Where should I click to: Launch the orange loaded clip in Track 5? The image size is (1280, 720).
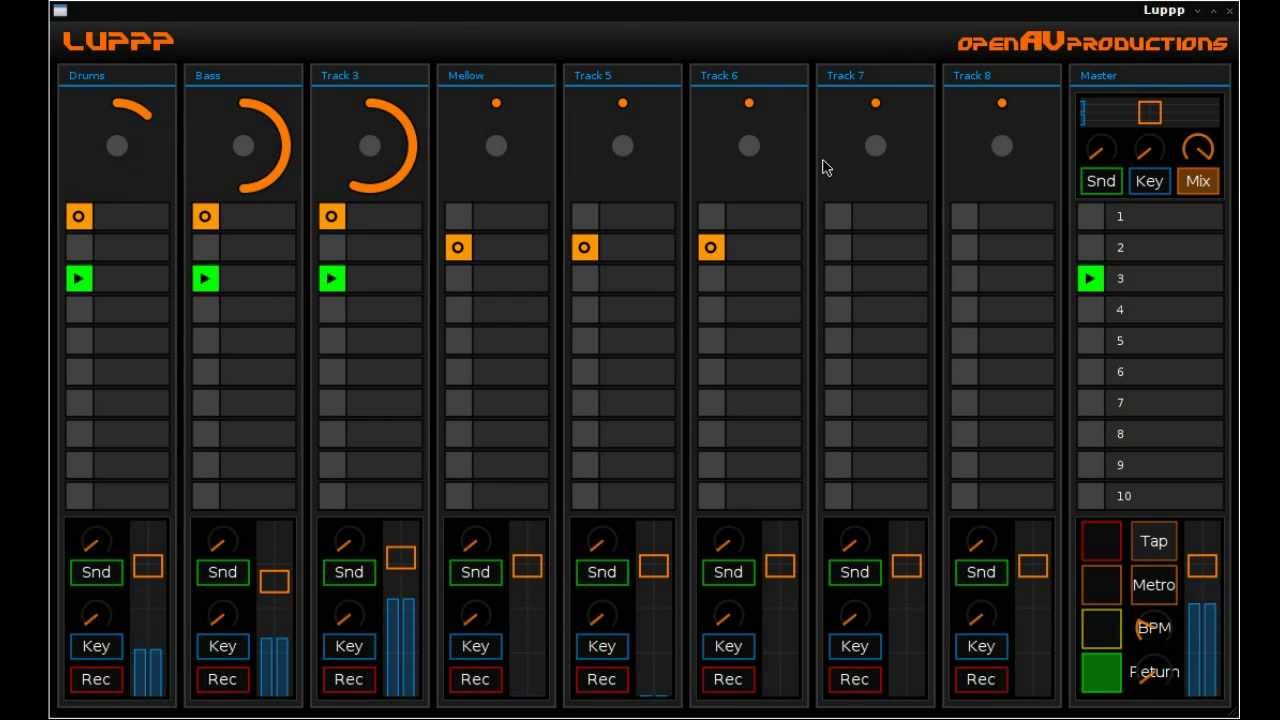click(x=585, y=248)
